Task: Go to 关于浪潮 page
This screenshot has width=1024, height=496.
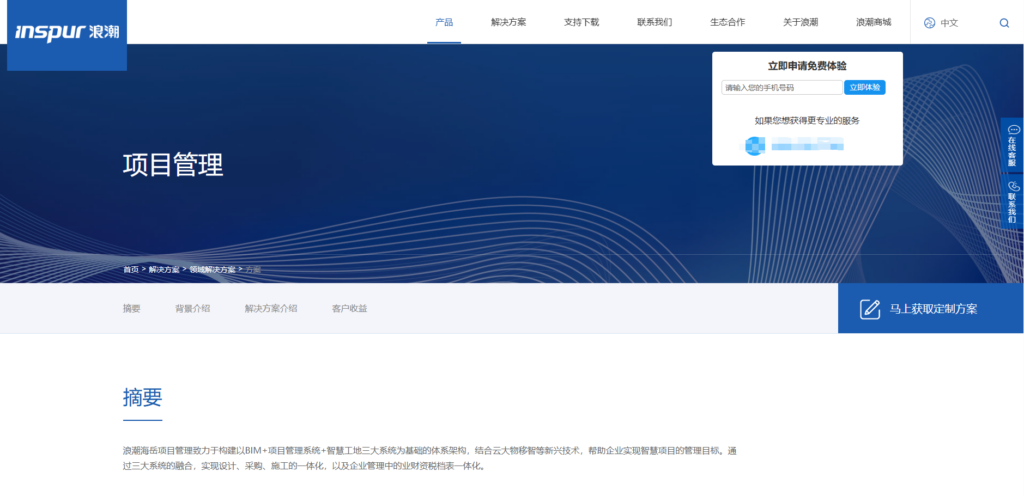Action: pyautogui.click(x=800, y=22)
